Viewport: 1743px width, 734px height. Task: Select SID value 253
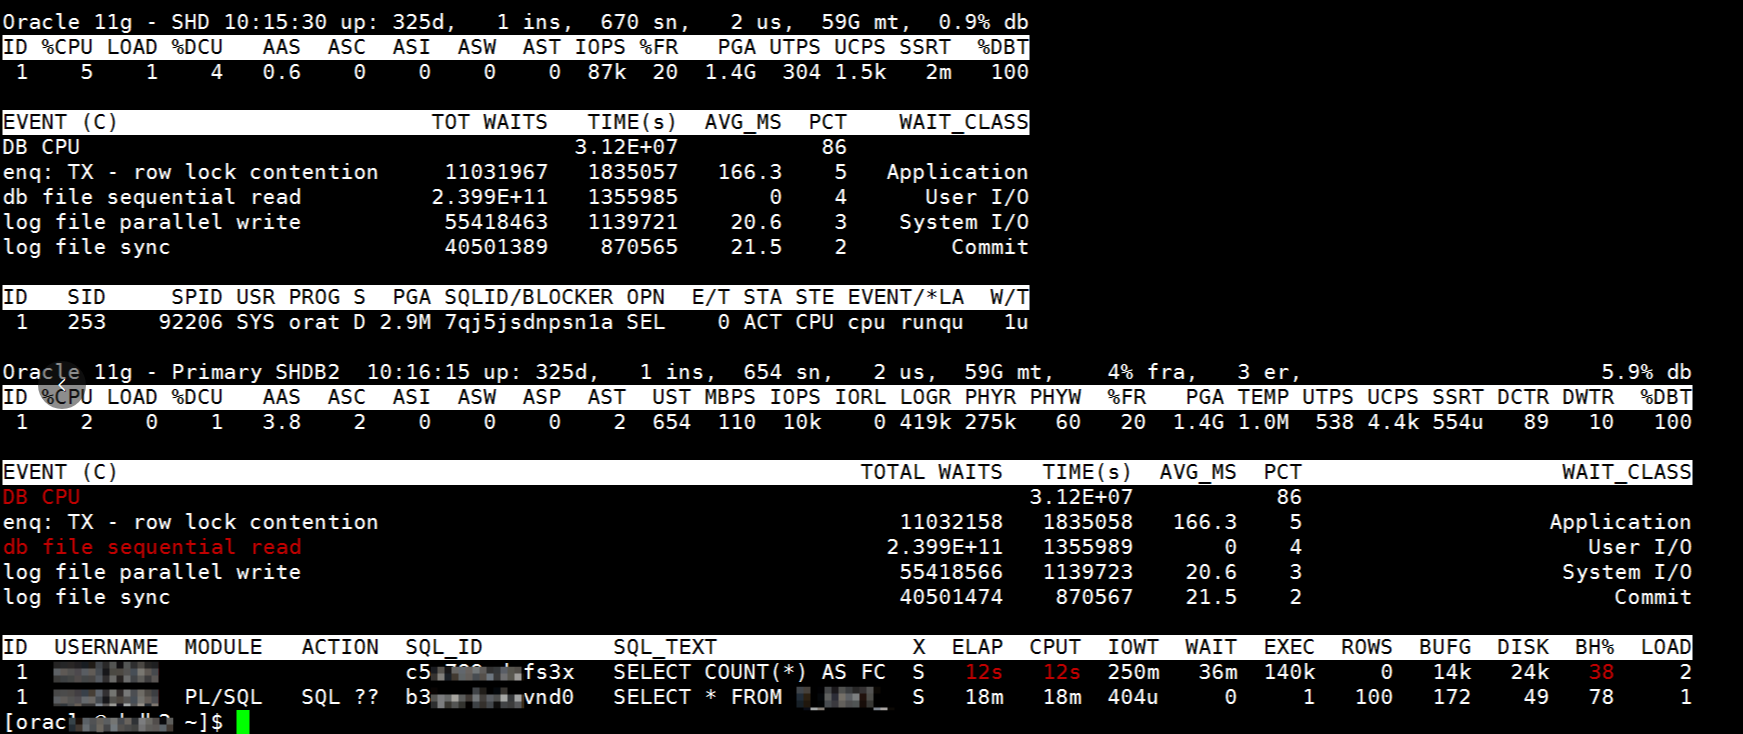tap(86, 322)
